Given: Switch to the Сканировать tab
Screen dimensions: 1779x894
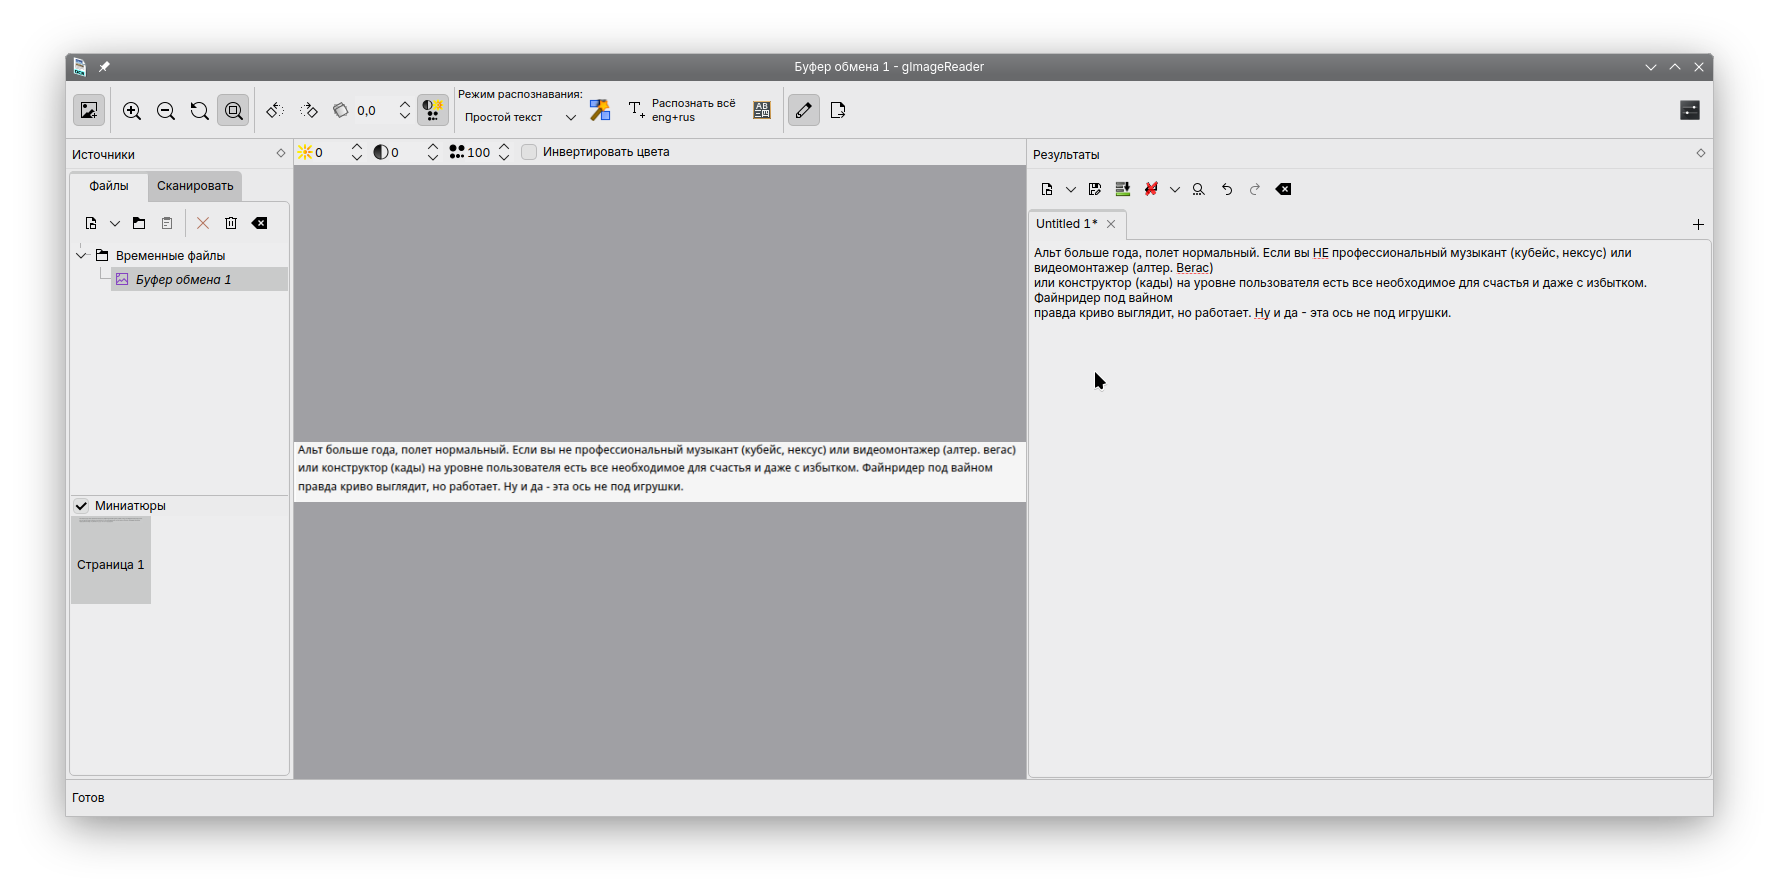Looking at the screenshot, I should pyautogui.click(x=195, y=186).
